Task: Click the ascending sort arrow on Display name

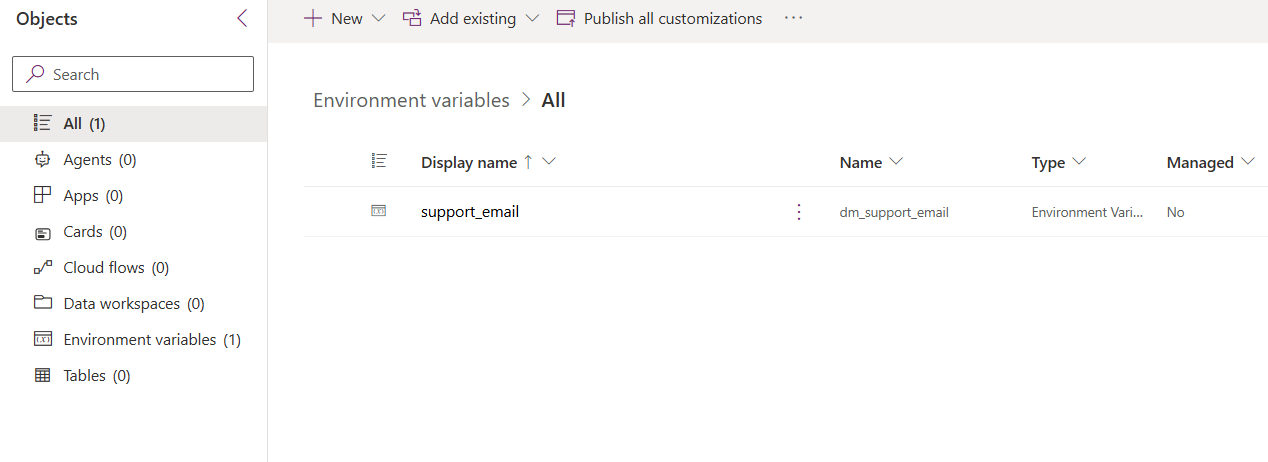Action: coord(528,162)
